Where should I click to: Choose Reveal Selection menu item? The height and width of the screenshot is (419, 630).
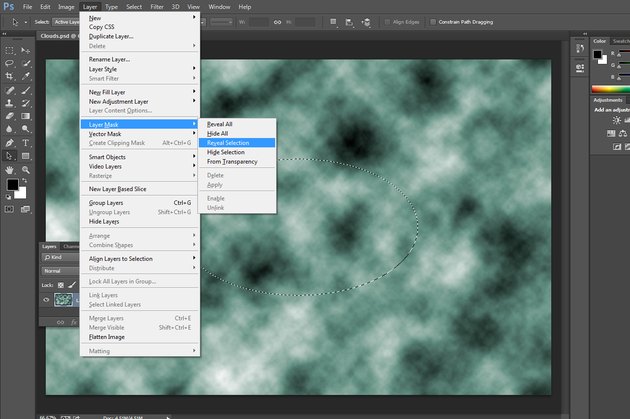pyautogui.click(x=237, y=143)
